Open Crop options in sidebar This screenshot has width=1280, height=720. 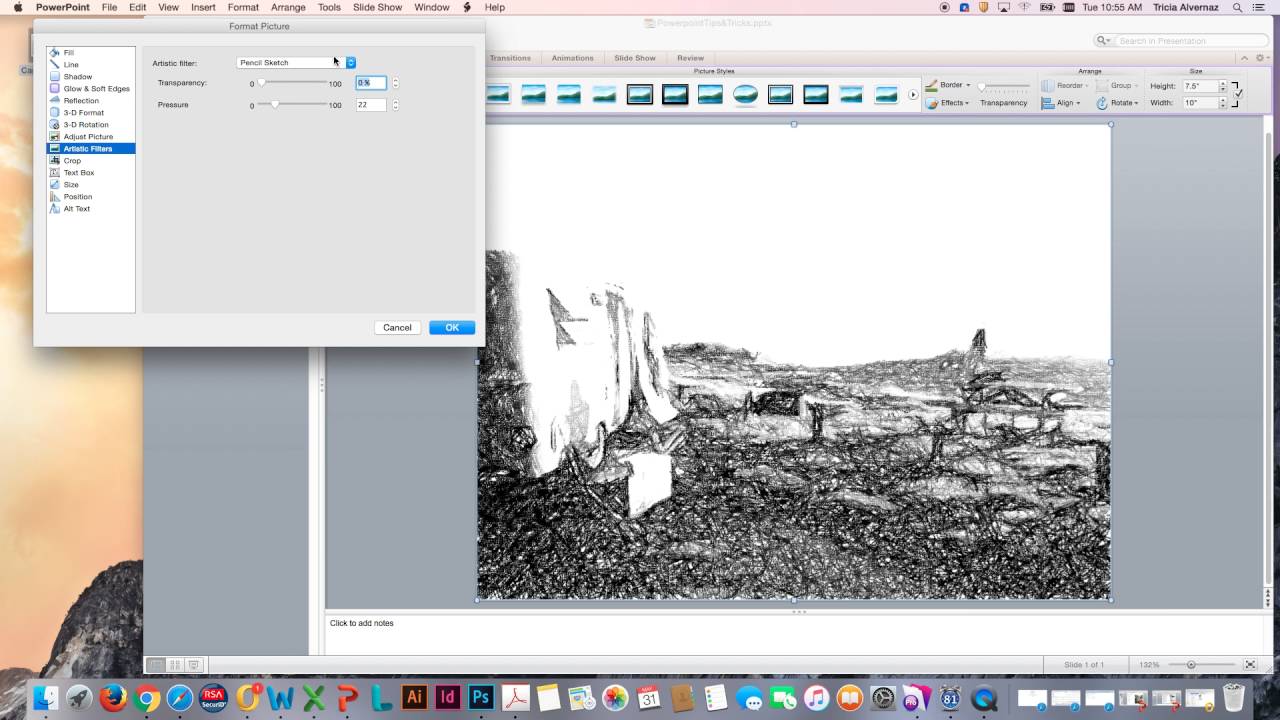pyautogui.click(x=91, y=161)
